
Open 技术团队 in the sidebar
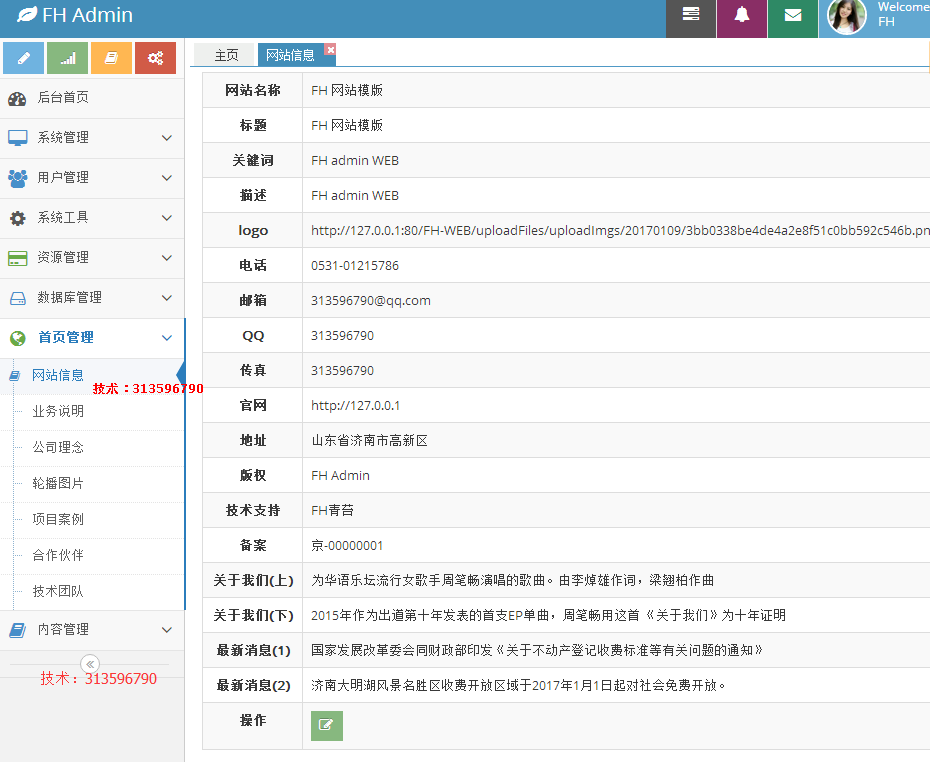point(58,591)
